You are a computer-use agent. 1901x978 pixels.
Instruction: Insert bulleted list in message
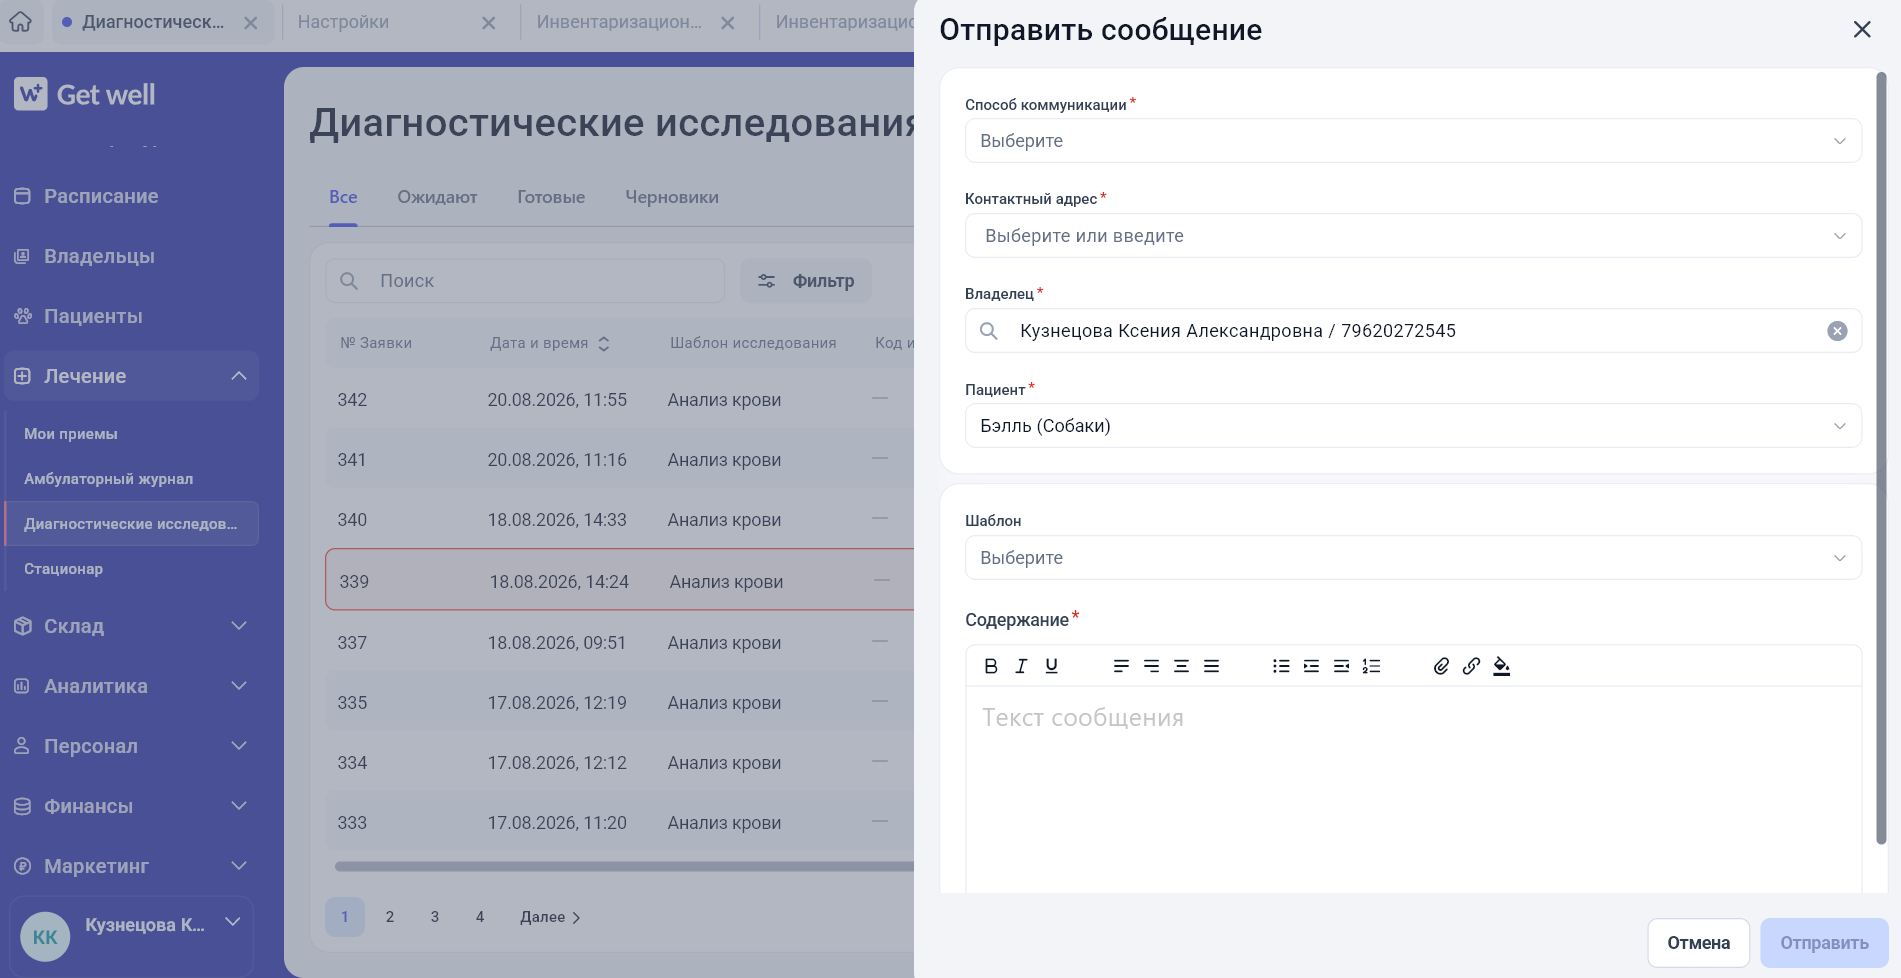pos(1281,666)
